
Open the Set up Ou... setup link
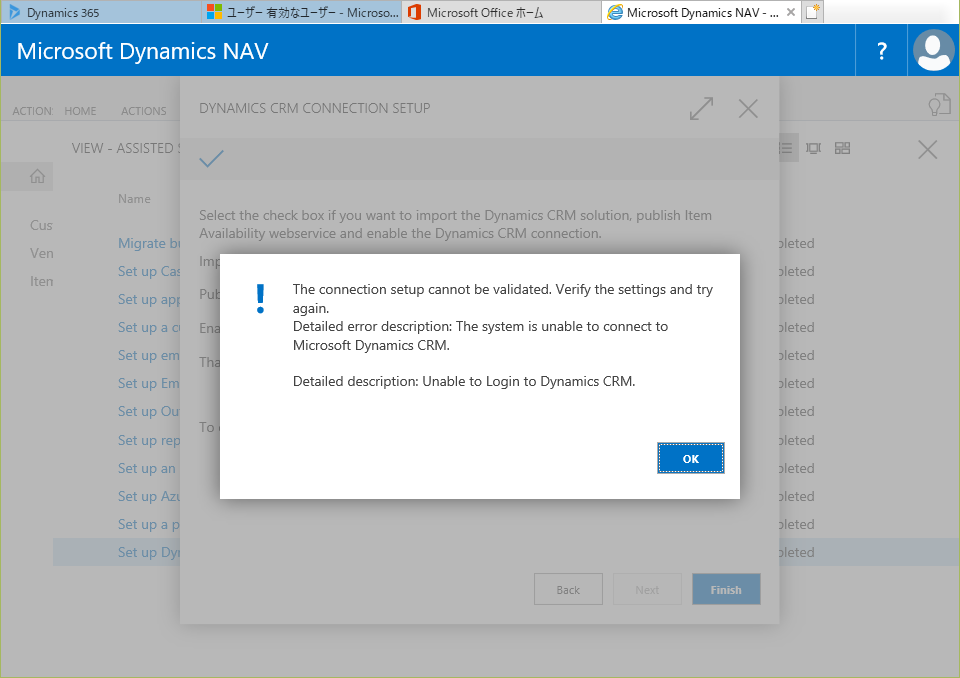(x=149, y=412)
